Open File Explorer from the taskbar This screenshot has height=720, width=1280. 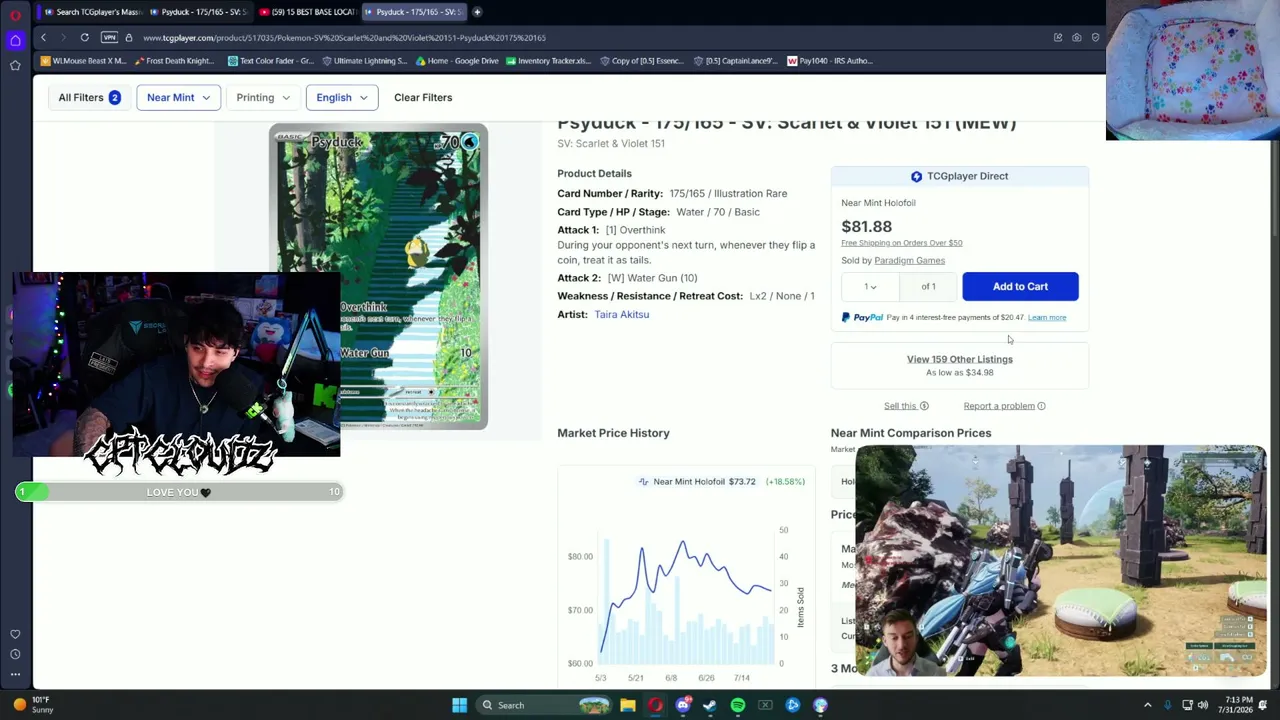tap(628, 706)
